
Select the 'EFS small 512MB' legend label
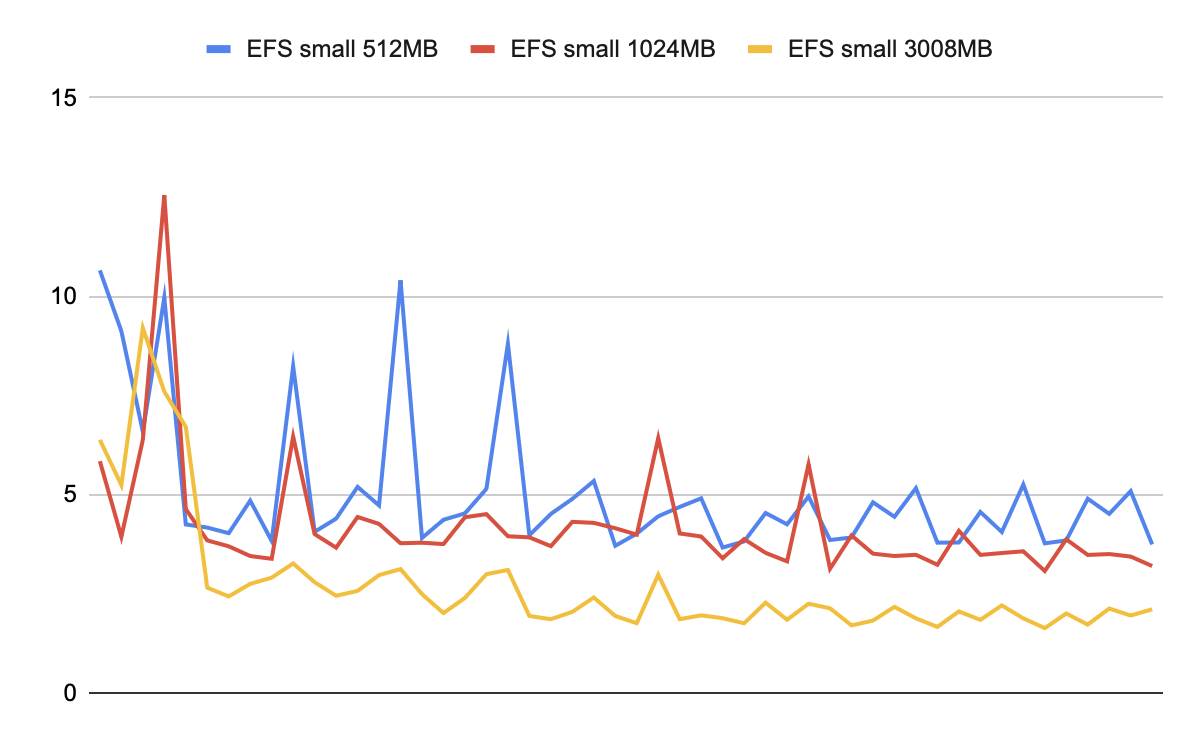pos(341,49)
